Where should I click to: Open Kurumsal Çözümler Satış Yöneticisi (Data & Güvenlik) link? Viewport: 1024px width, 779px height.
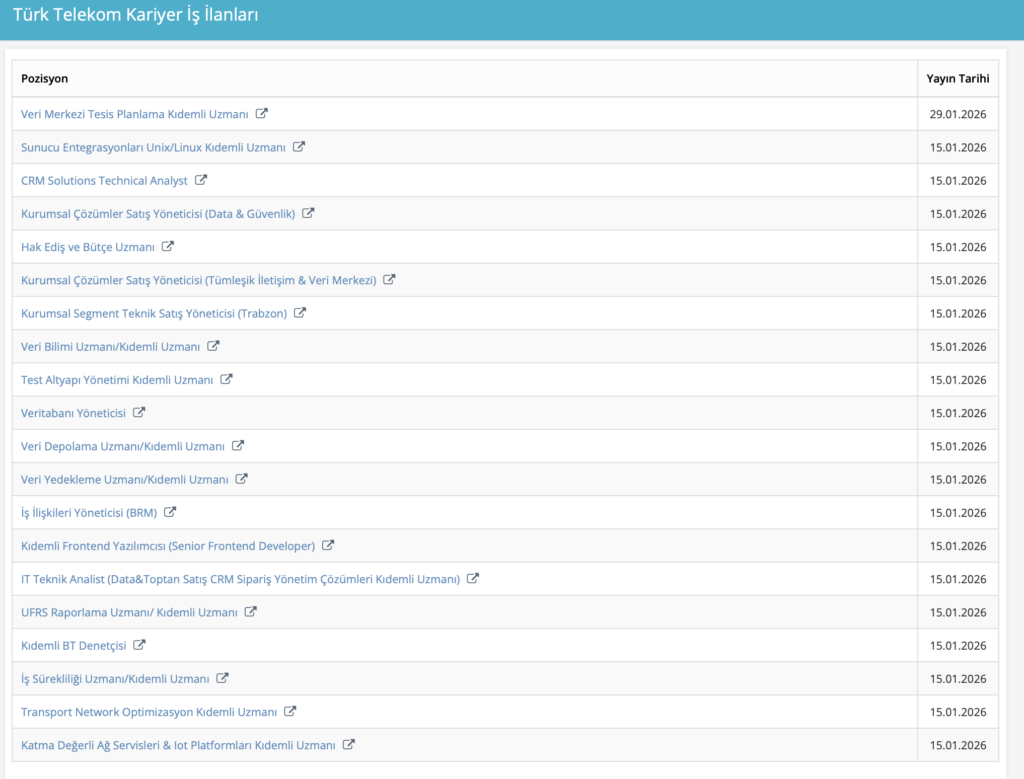(158, 214)
